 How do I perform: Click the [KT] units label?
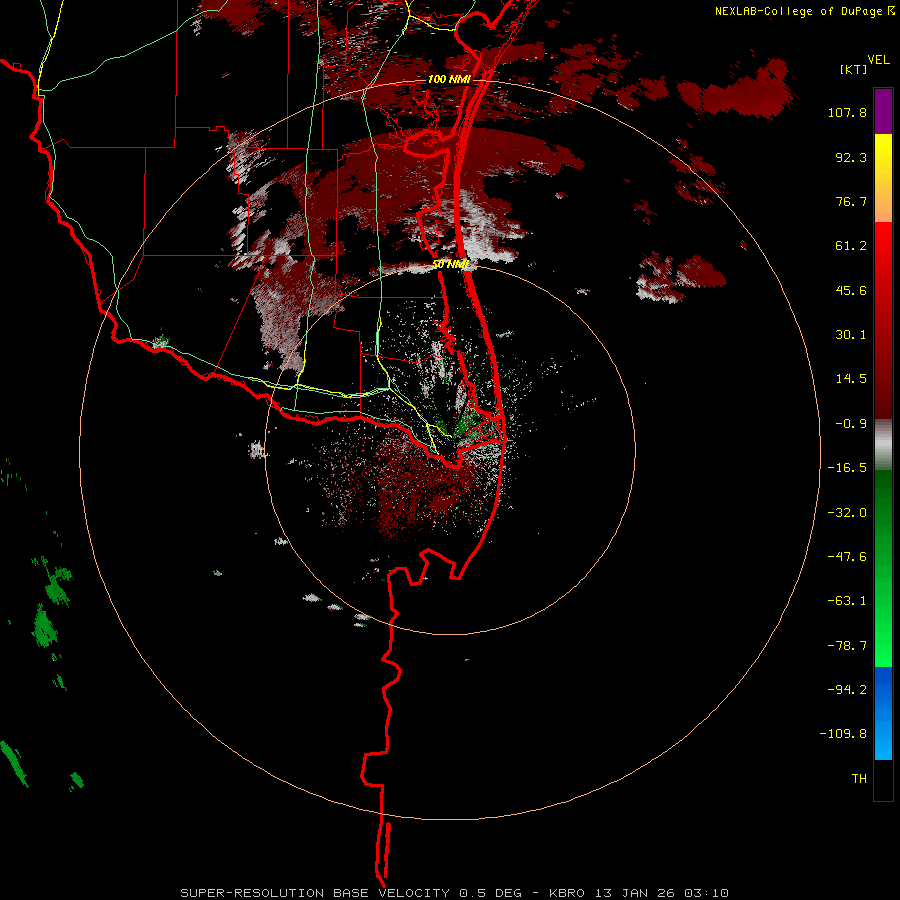coord(853,69)
